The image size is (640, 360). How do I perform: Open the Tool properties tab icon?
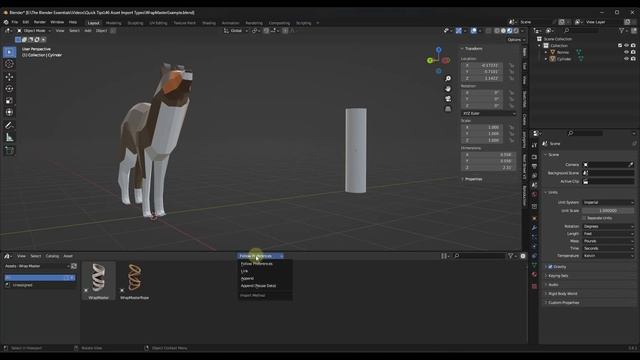pos(534,145)
